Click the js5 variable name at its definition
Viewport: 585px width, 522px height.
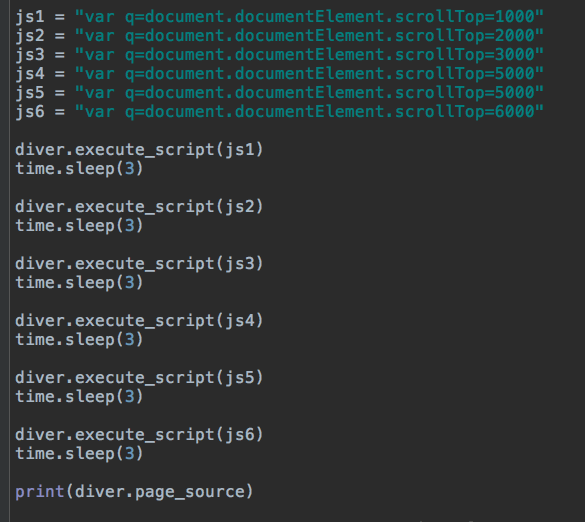coord(30,93)
